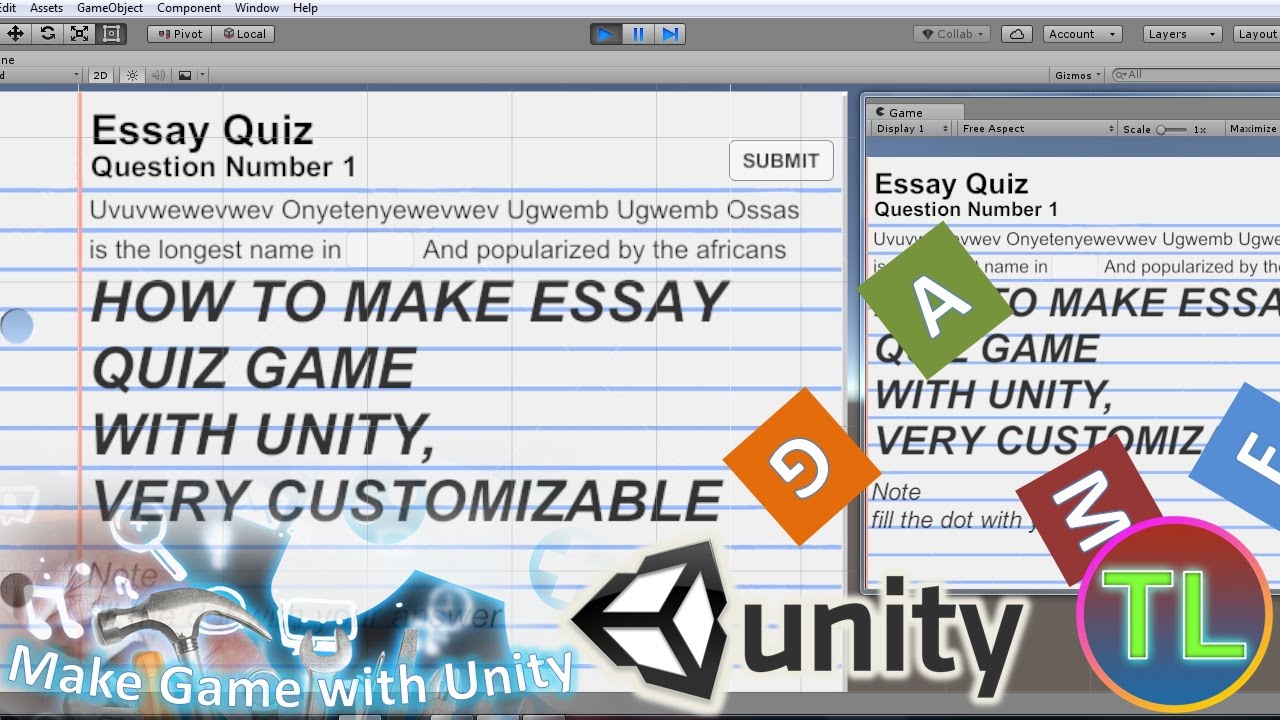Toggle Maximize on Play option
Screen dimensions: 1280x720
point(1252,129)
